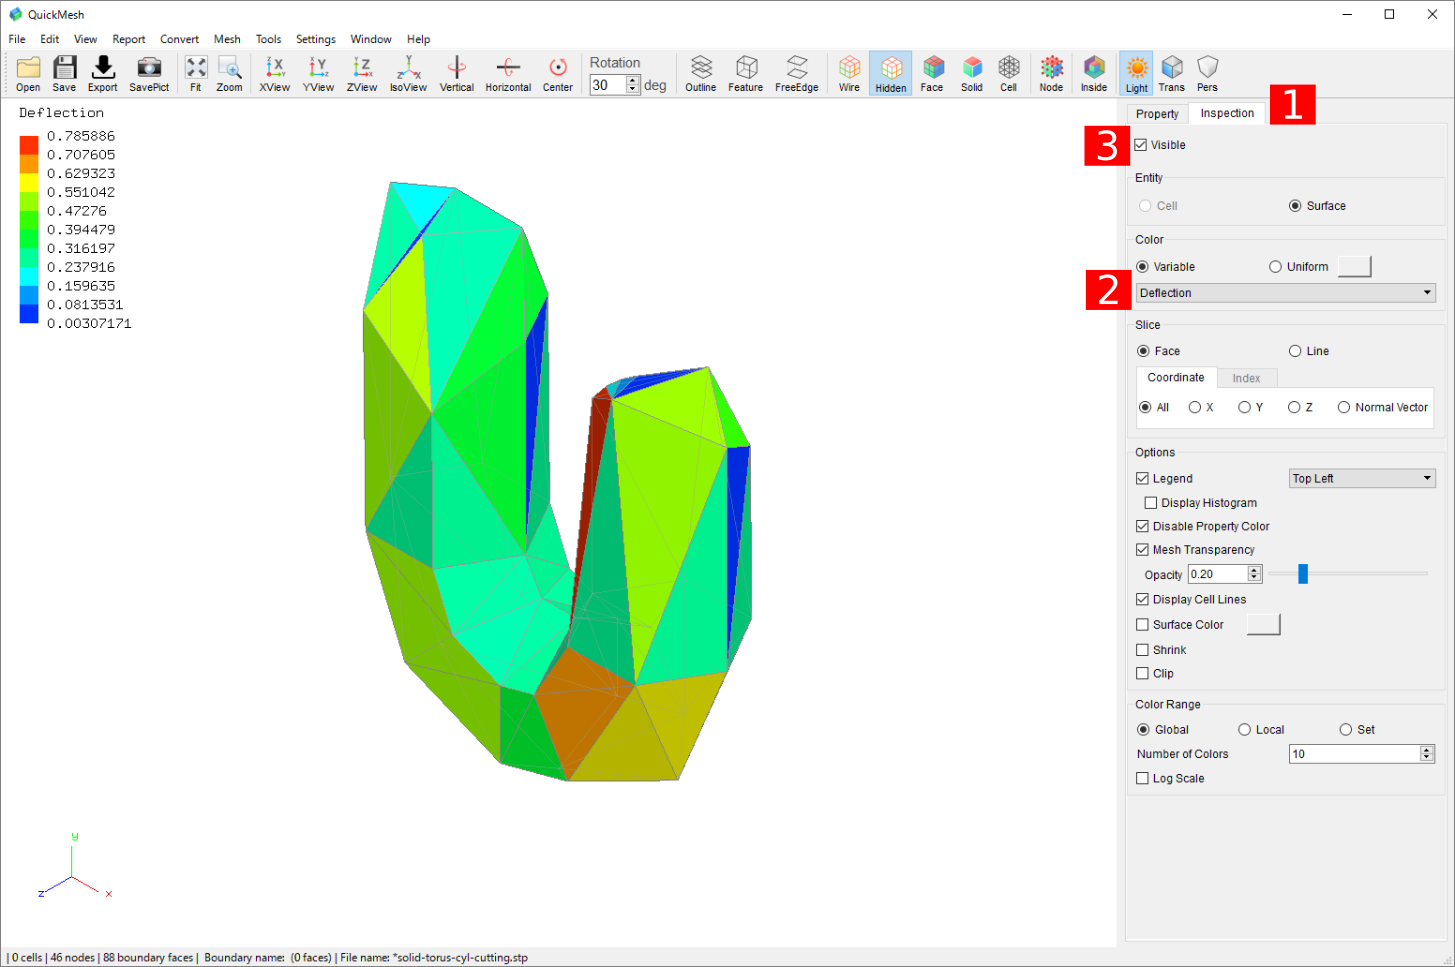Click the Export toolbar icon

(102, 74)
